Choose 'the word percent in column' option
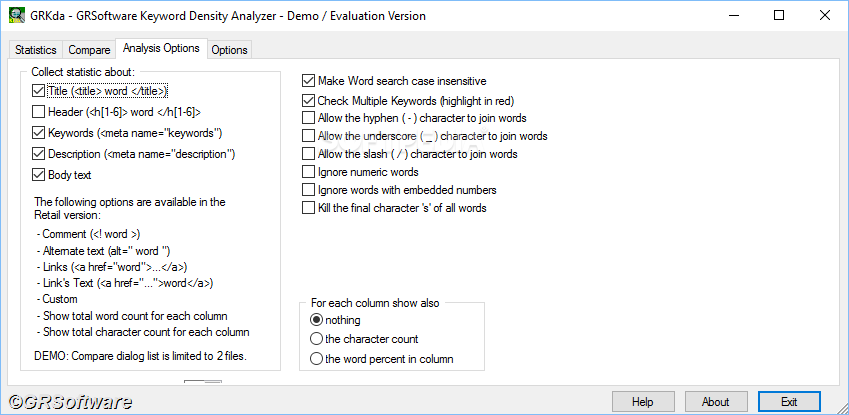 (x=316, y=359)
